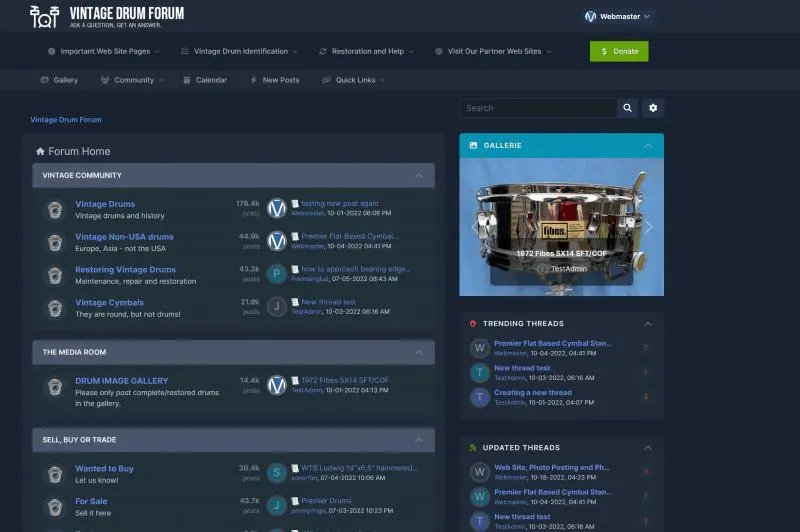Click the Drum Image Gallery forum icon
The width and height of the screenshot is (800, 532).
[x=55, y=387]
